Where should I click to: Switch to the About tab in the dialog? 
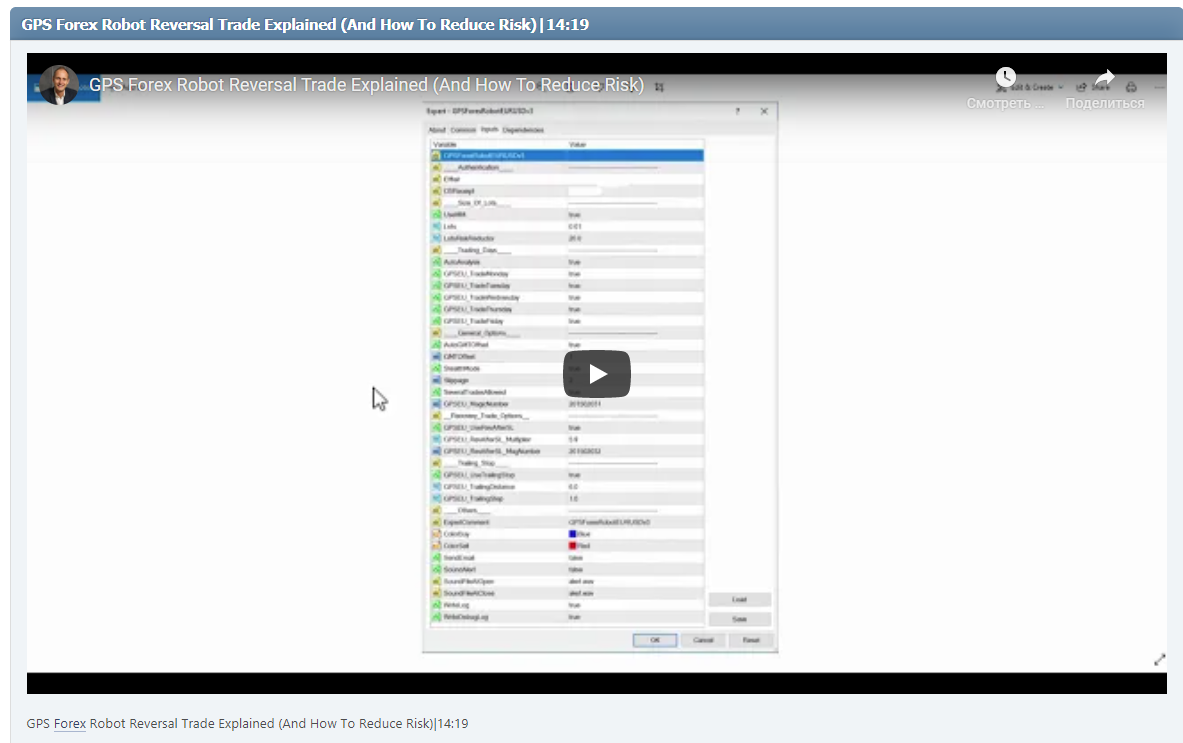(437, 130)
